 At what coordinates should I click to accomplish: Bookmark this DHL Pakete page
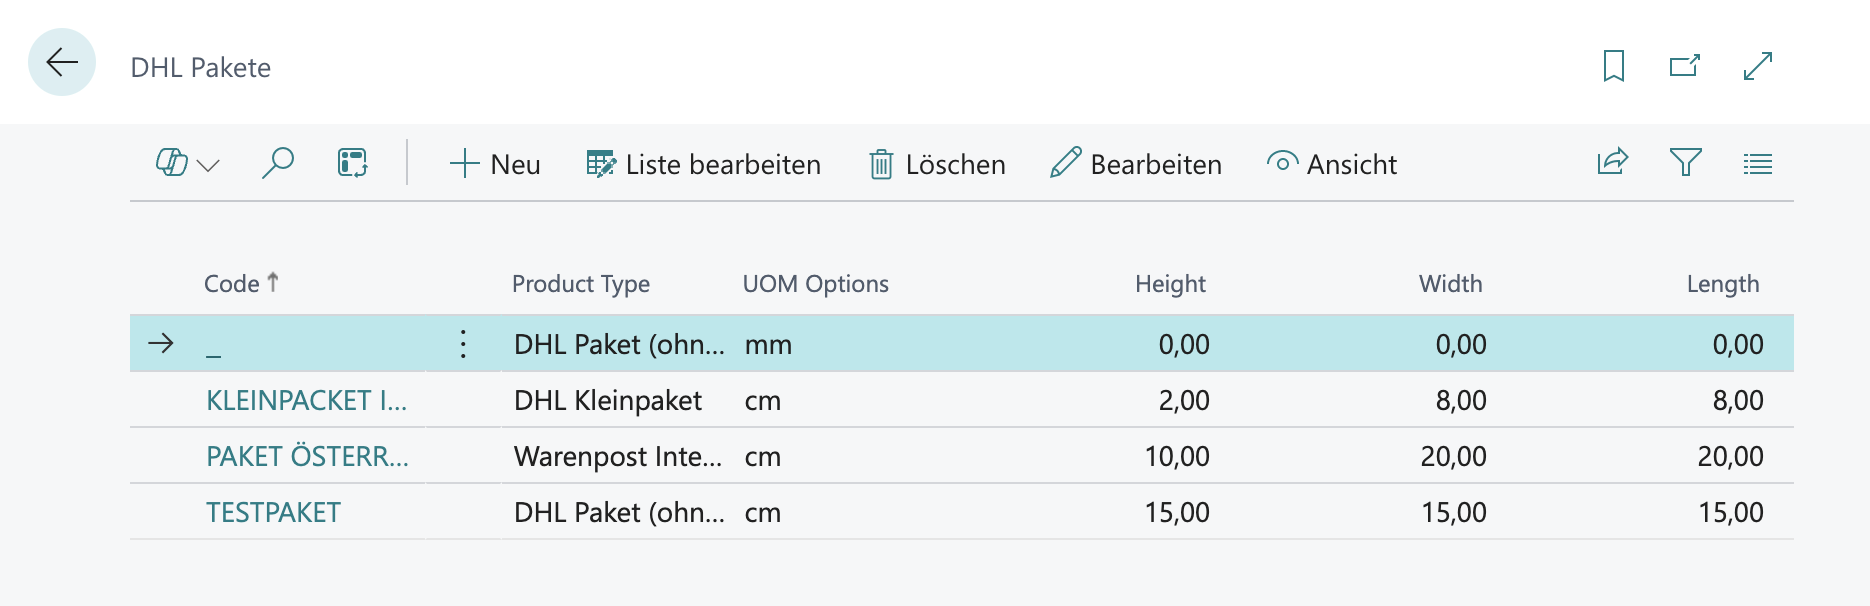pos(1613,66)
